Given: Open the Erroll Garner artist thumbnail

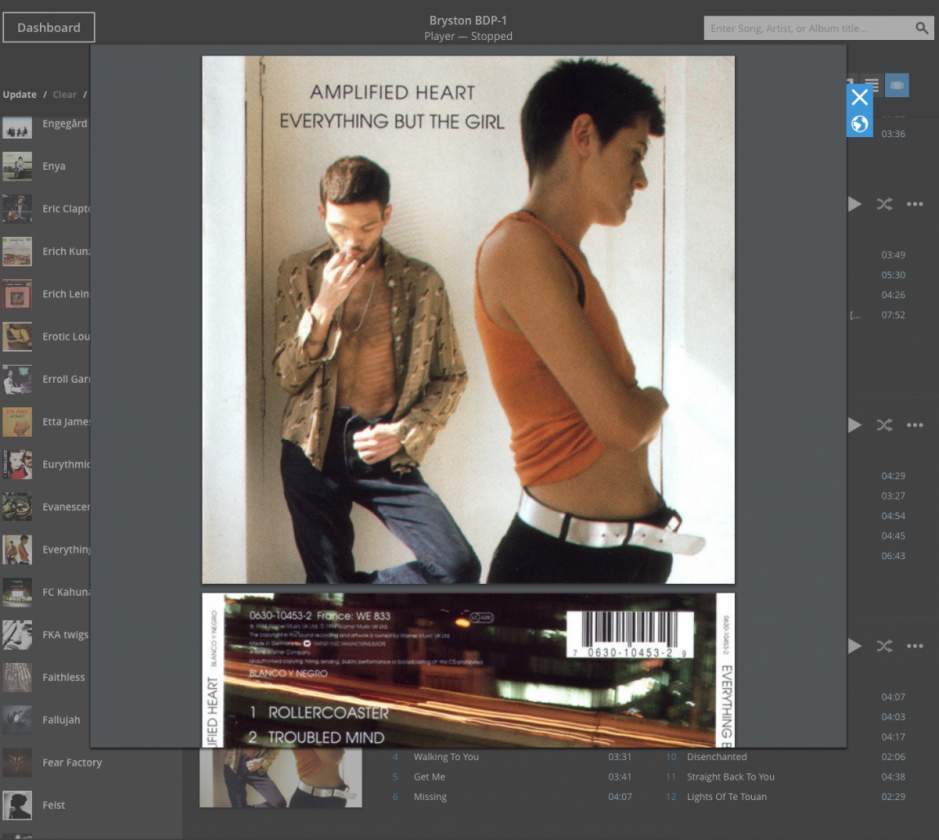Looking at the screenshot, I should (17, 379).
